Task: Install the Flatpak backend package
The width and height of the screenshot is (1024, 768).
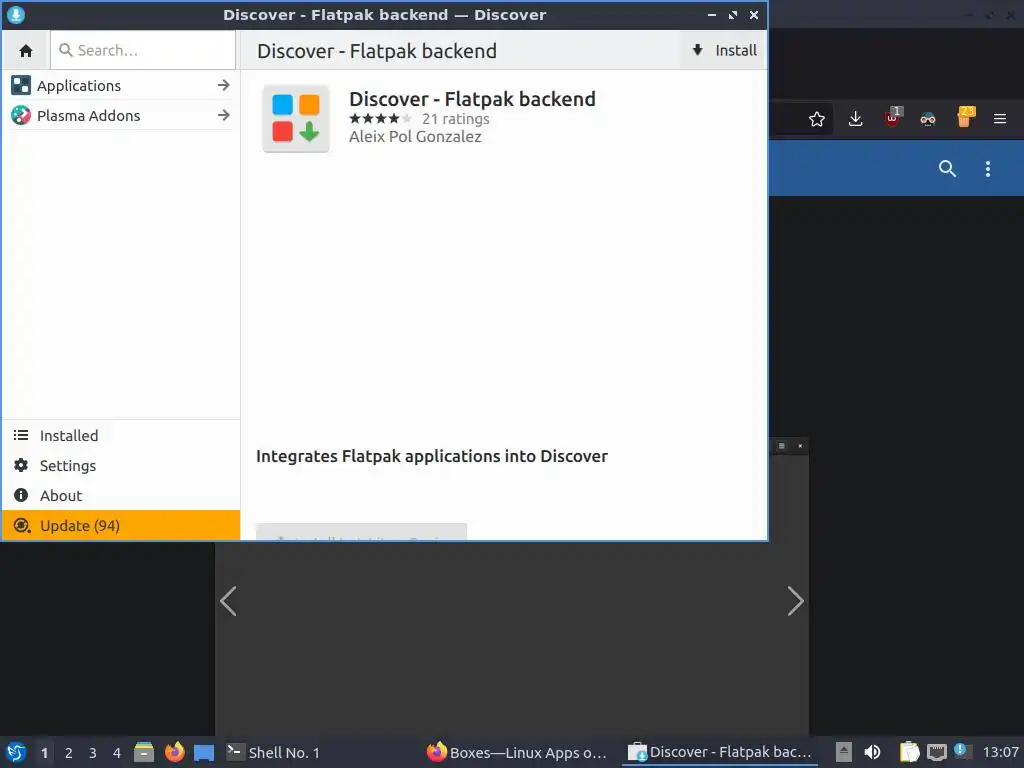Action: (x=724, y=50)
